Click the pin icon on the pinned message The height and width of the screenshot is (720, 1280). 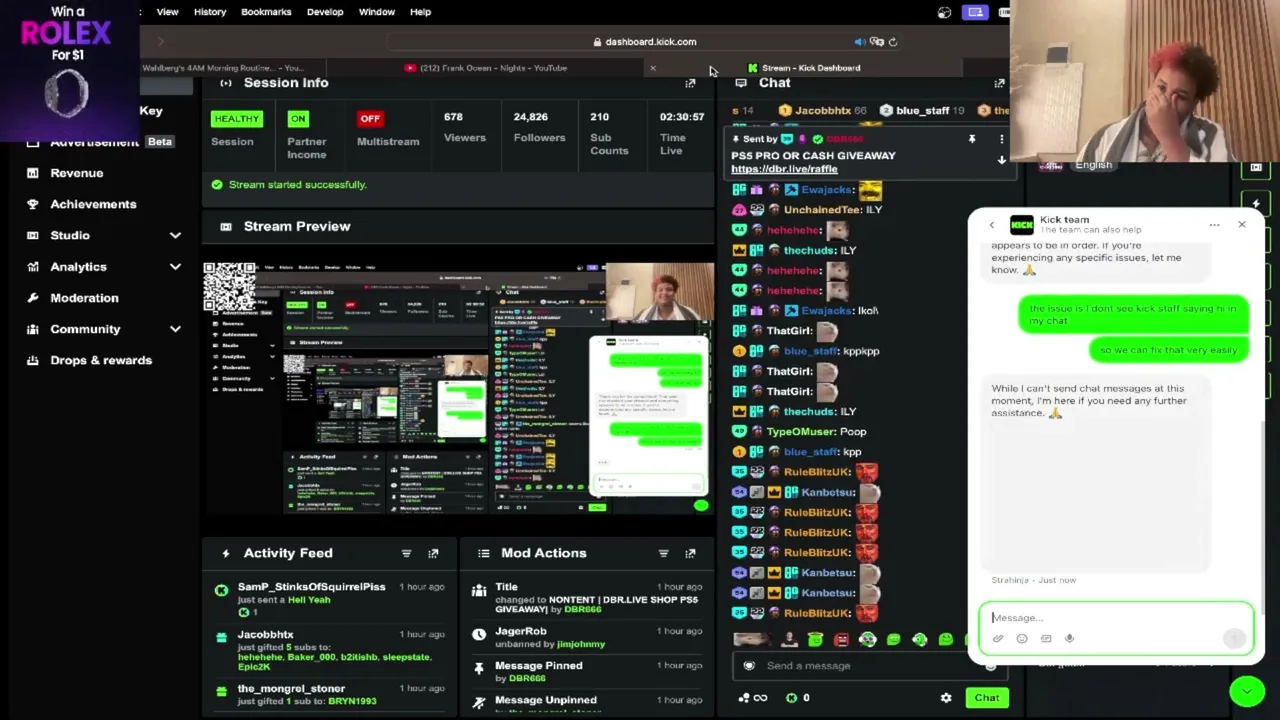pos(971,139)
